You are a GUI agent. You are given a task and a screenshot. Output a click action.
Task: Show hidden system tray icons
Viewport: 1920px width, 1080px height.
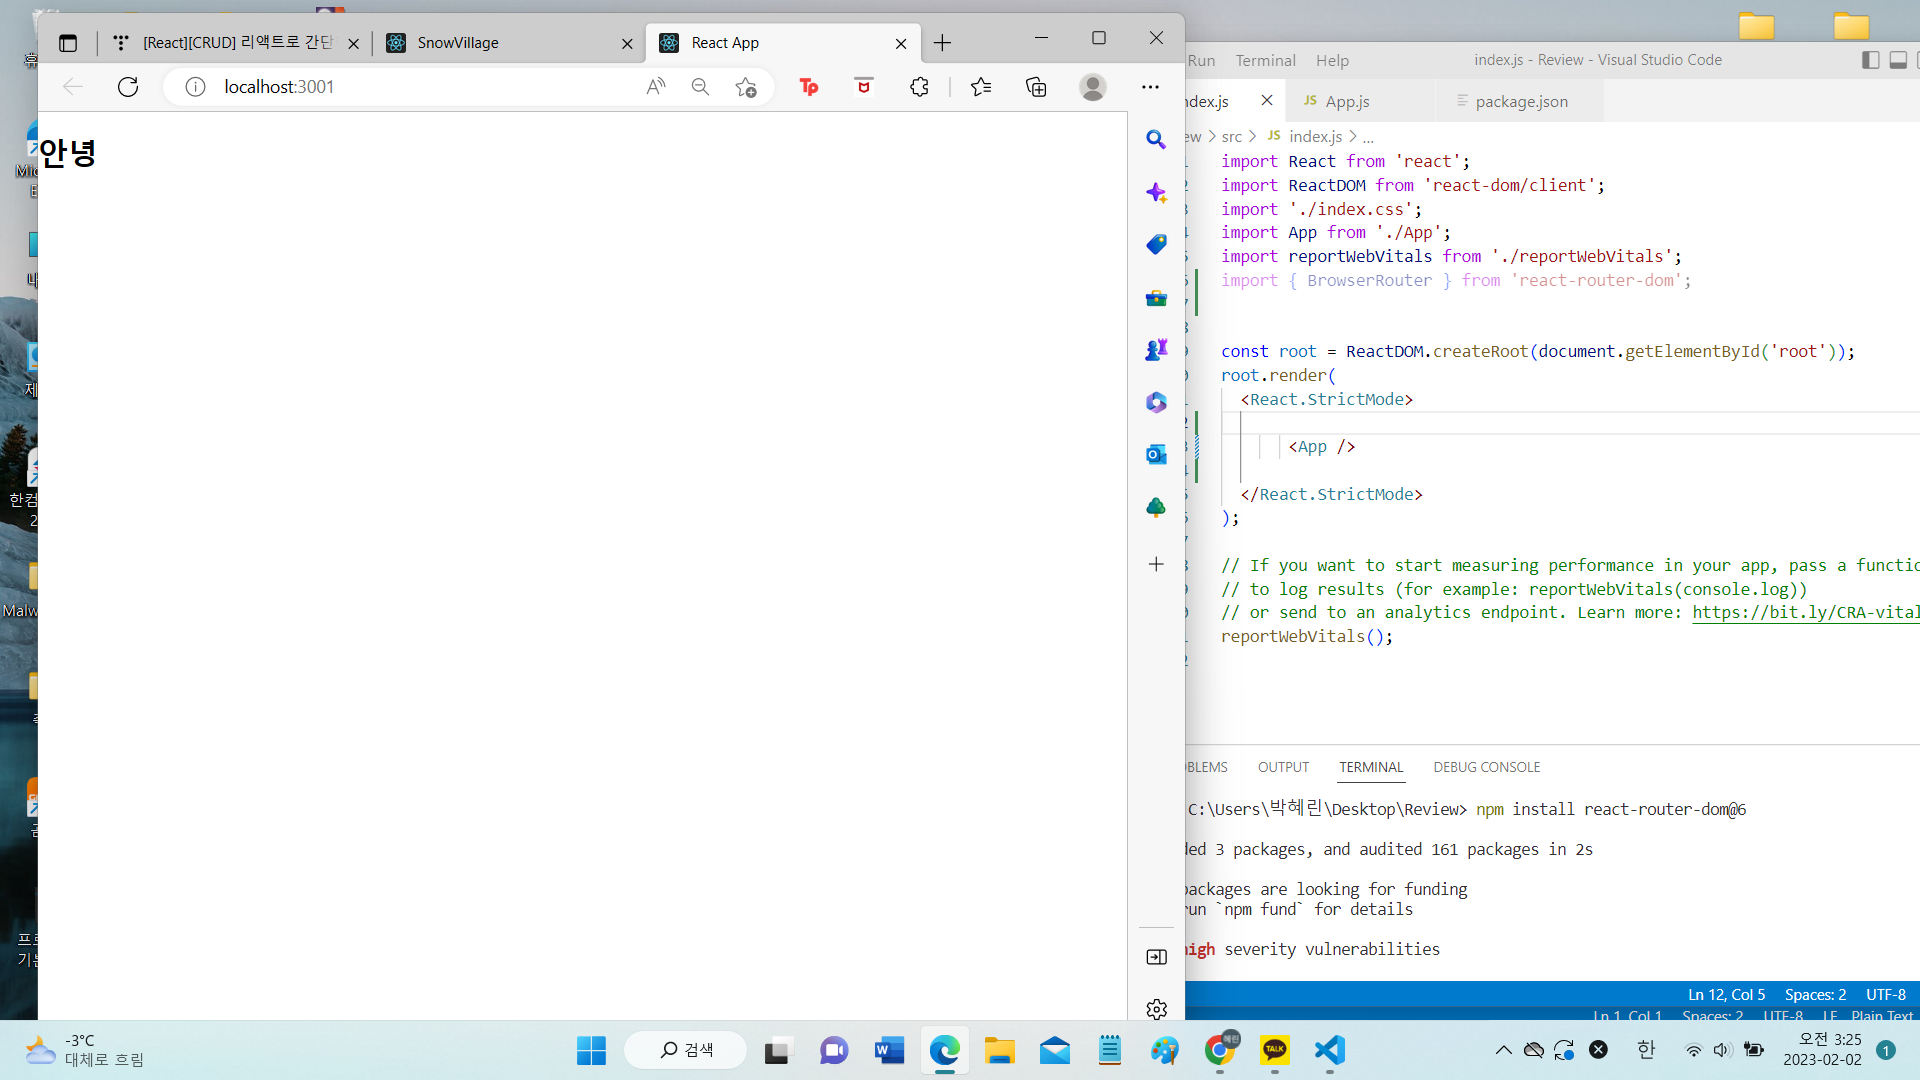[1503, 1050]
